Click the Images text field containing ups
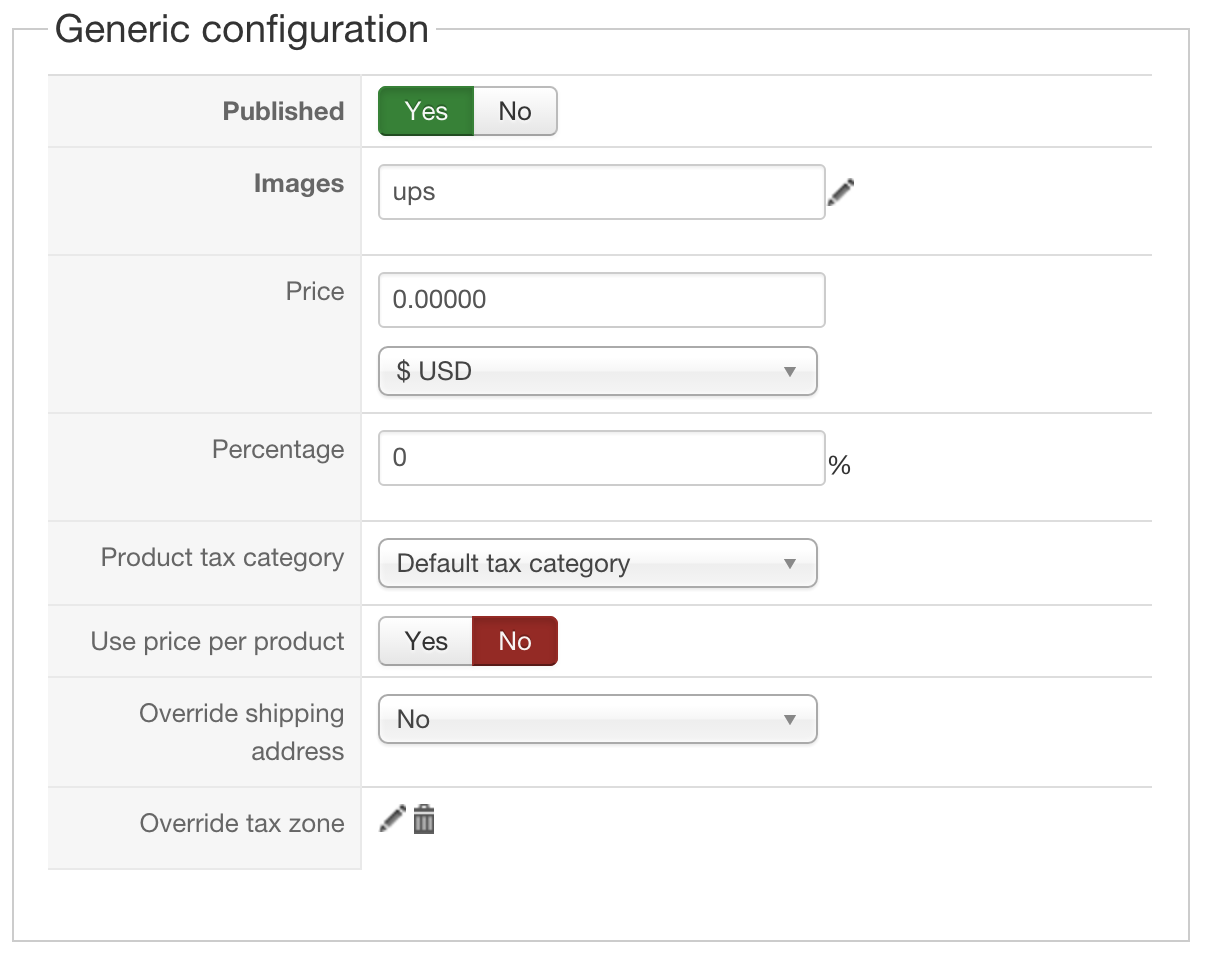The image size is (1218, 954). 601,192
